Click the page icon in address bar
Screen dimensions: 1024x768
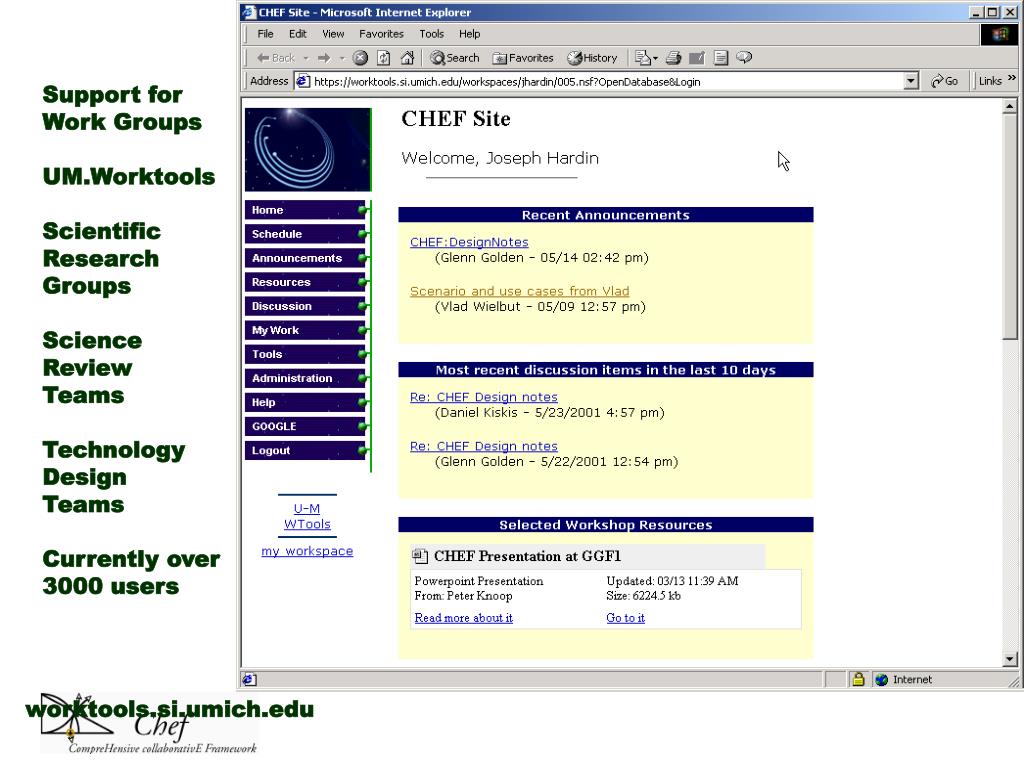coord(303,82)
